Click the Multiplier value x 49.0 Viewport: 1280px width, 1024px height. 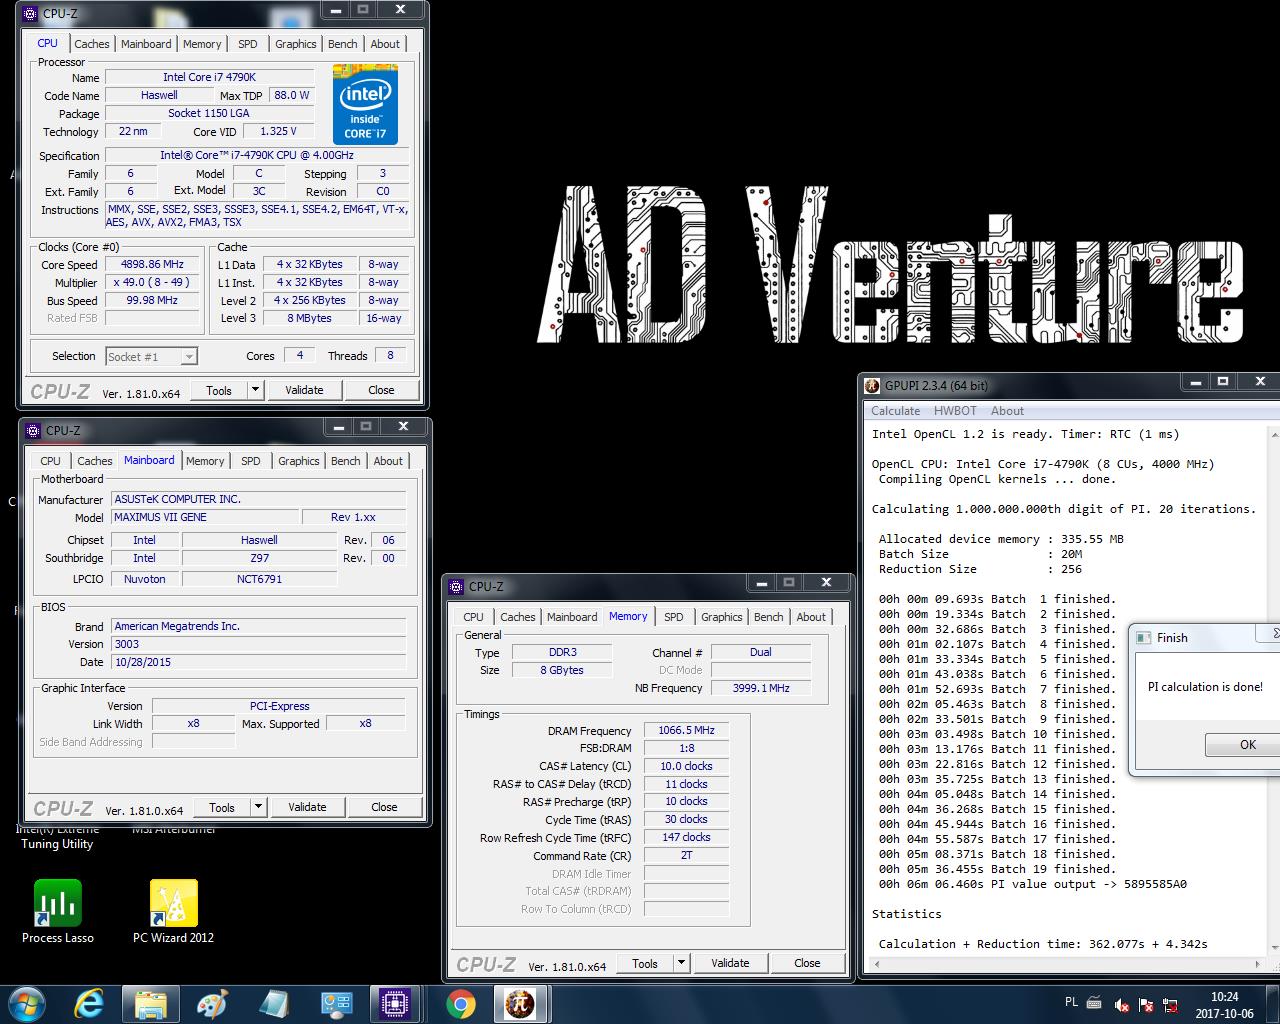[x=153, y=283]
